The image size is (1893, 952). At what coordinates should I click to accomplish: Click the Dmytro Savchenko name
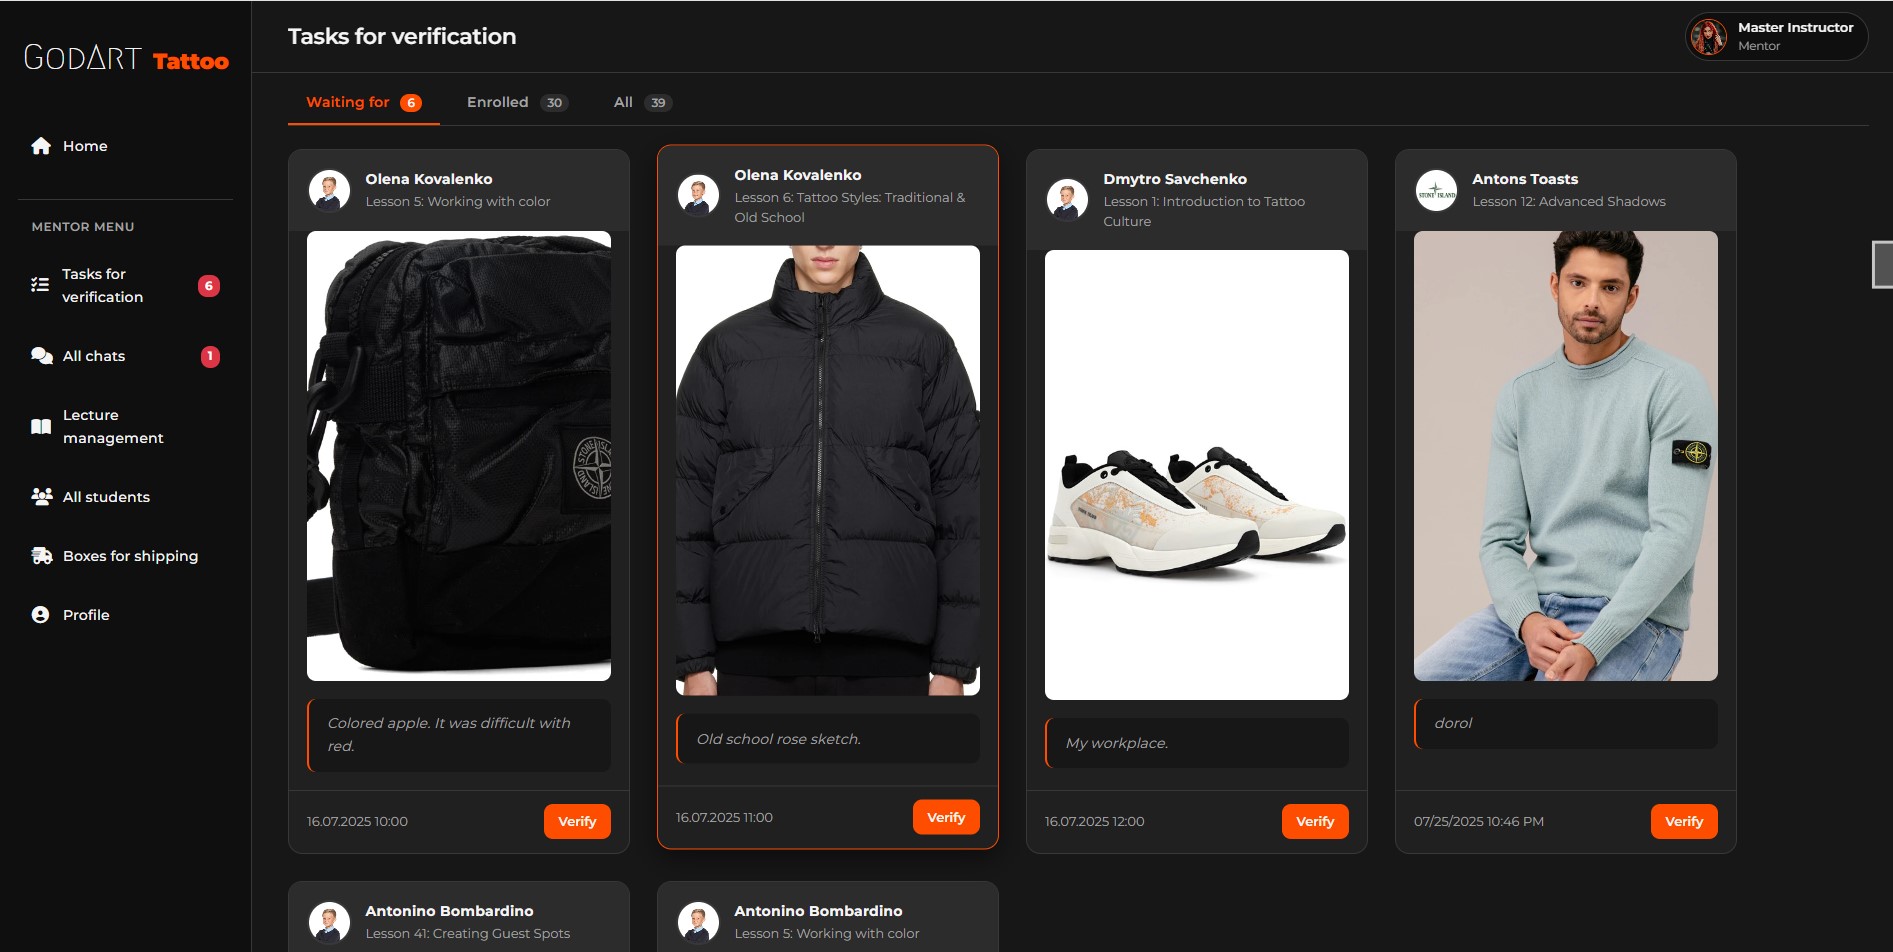pos(1175,179)
